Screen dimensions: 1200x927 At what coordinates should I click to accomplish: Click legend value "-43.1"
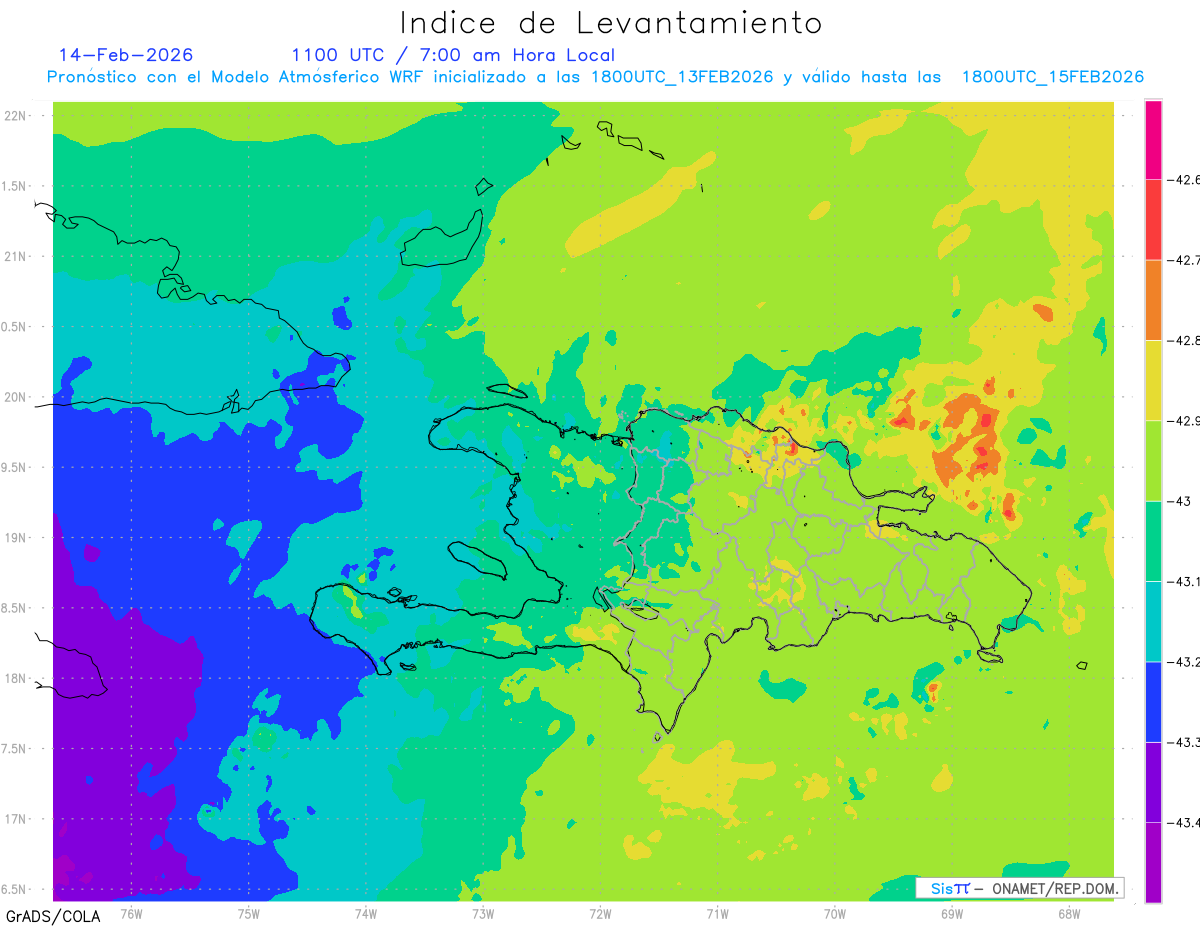click(x=1185, y=581)
